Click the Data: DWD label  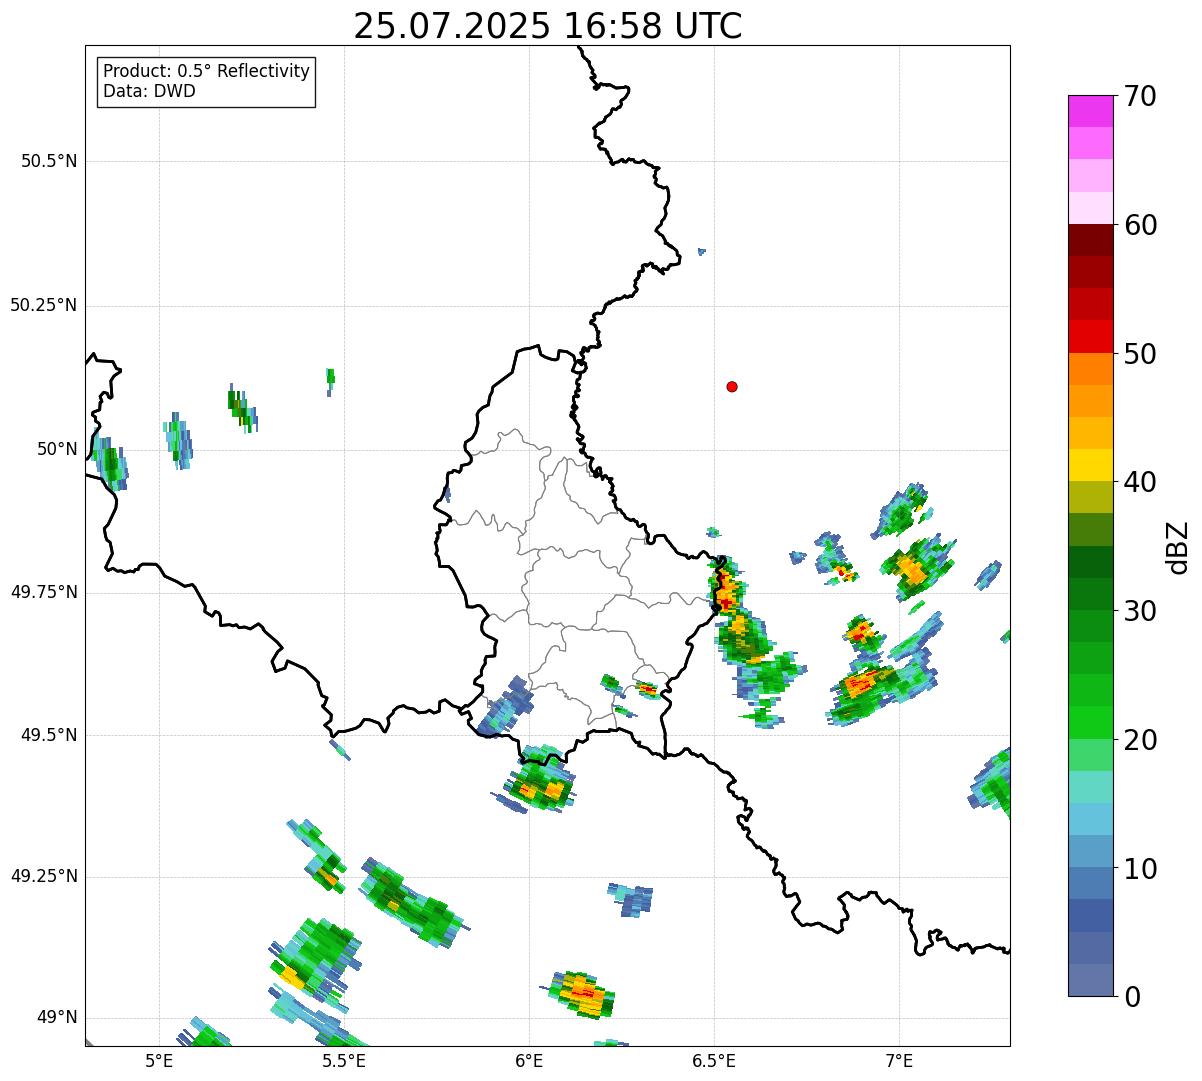[149, 91]
